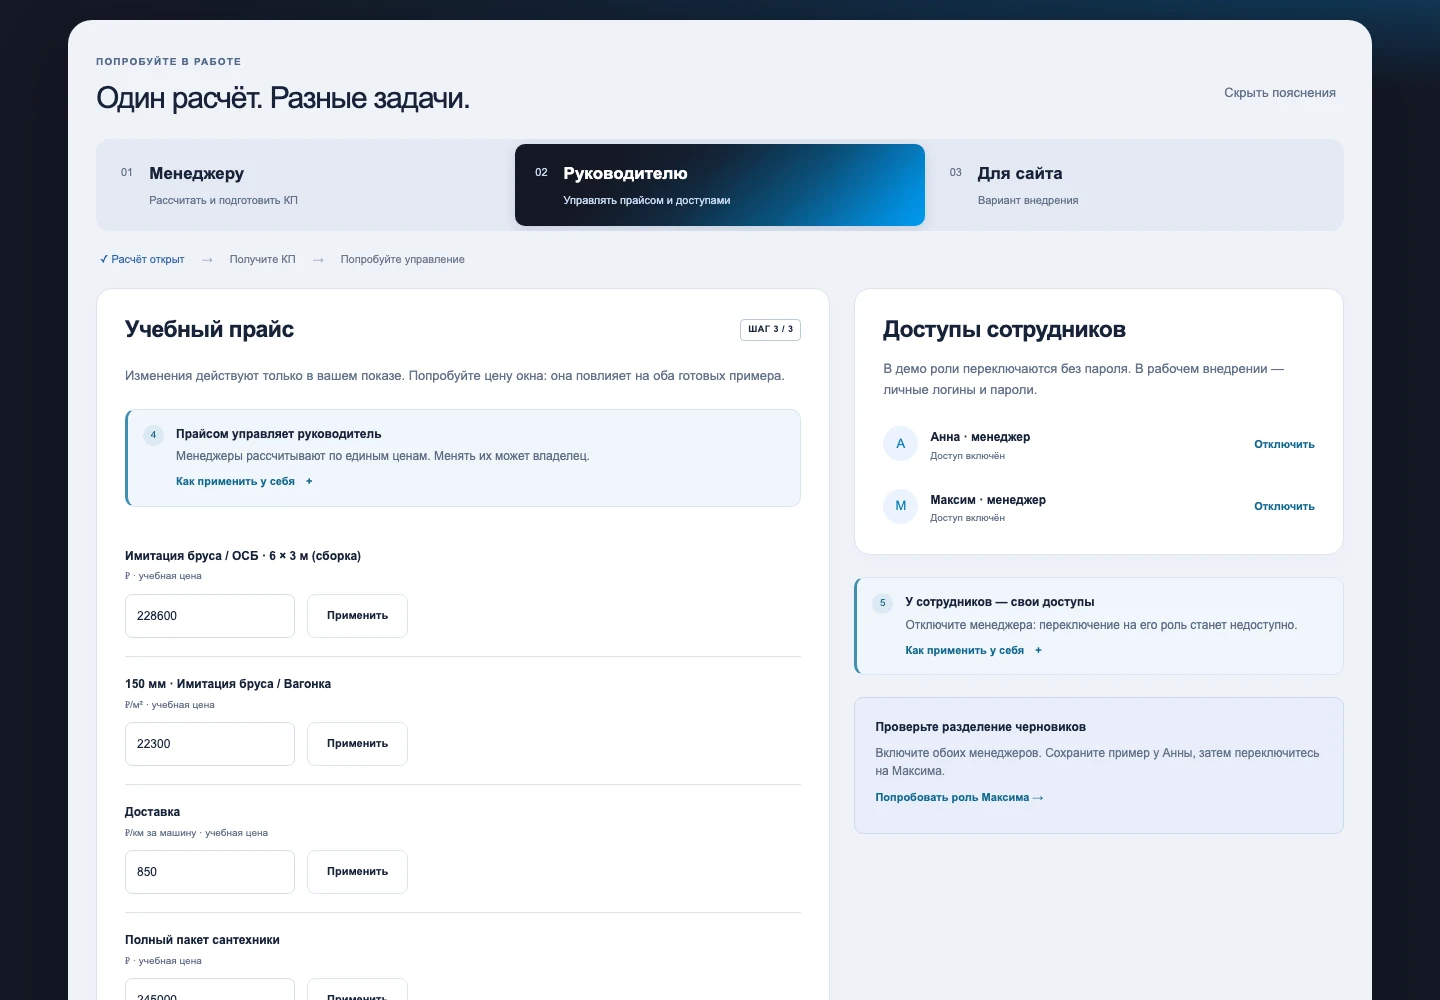This screenshot has width=1440, height=1000.
Task: Open the Попробуйте управление step
Action: pyautogui.click(x=402, y=259)
